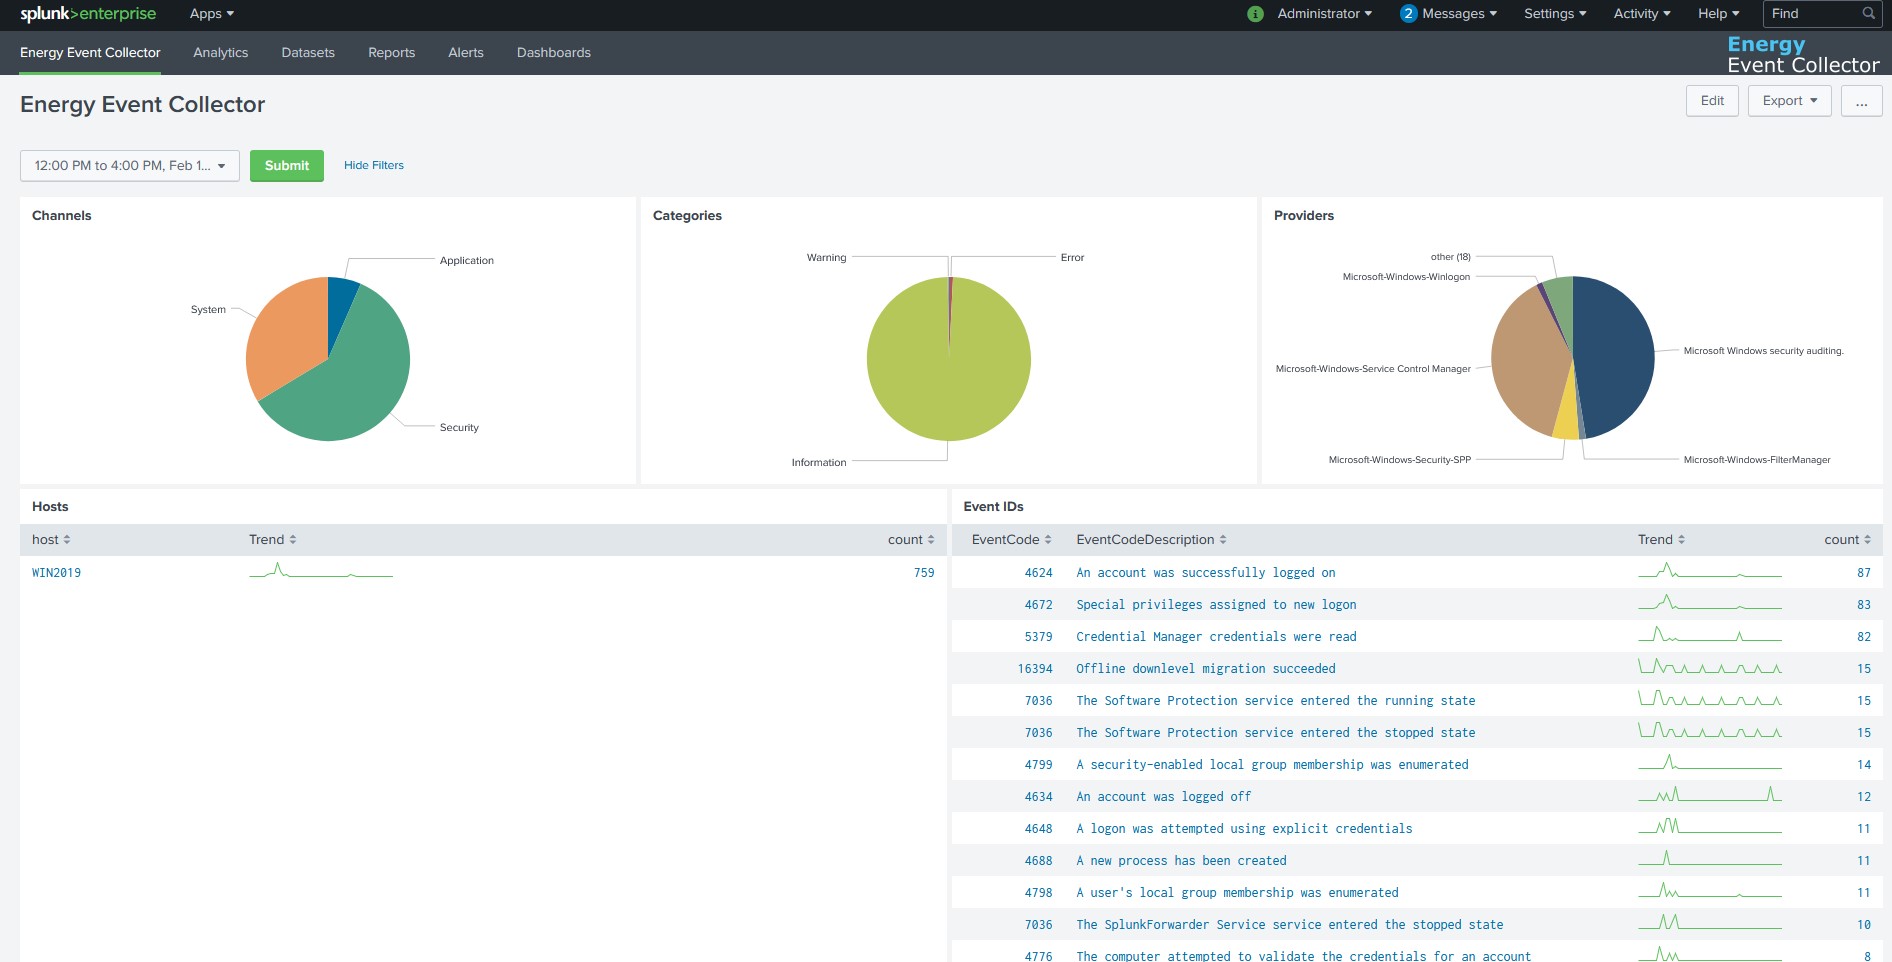The width and height of the screenshot is (1892, 962).
Task: Sort by EventCodeDescription column header
Action: tap(1151, 540)
